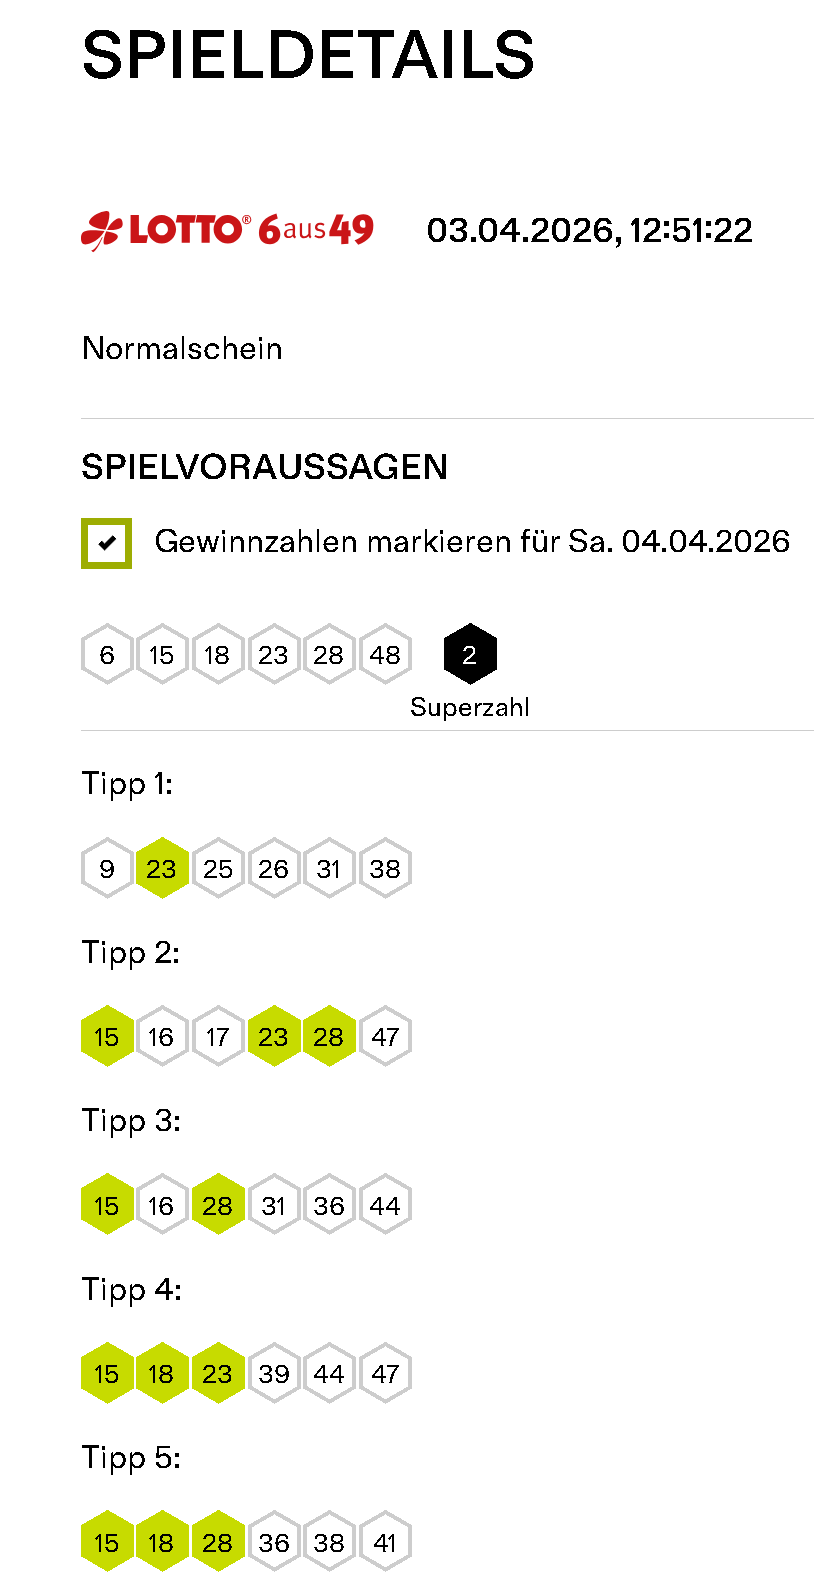Screen dimensions: 814x1592
Task: Click number 9 in Tipp 1
Action: click(x=107, y=869)
